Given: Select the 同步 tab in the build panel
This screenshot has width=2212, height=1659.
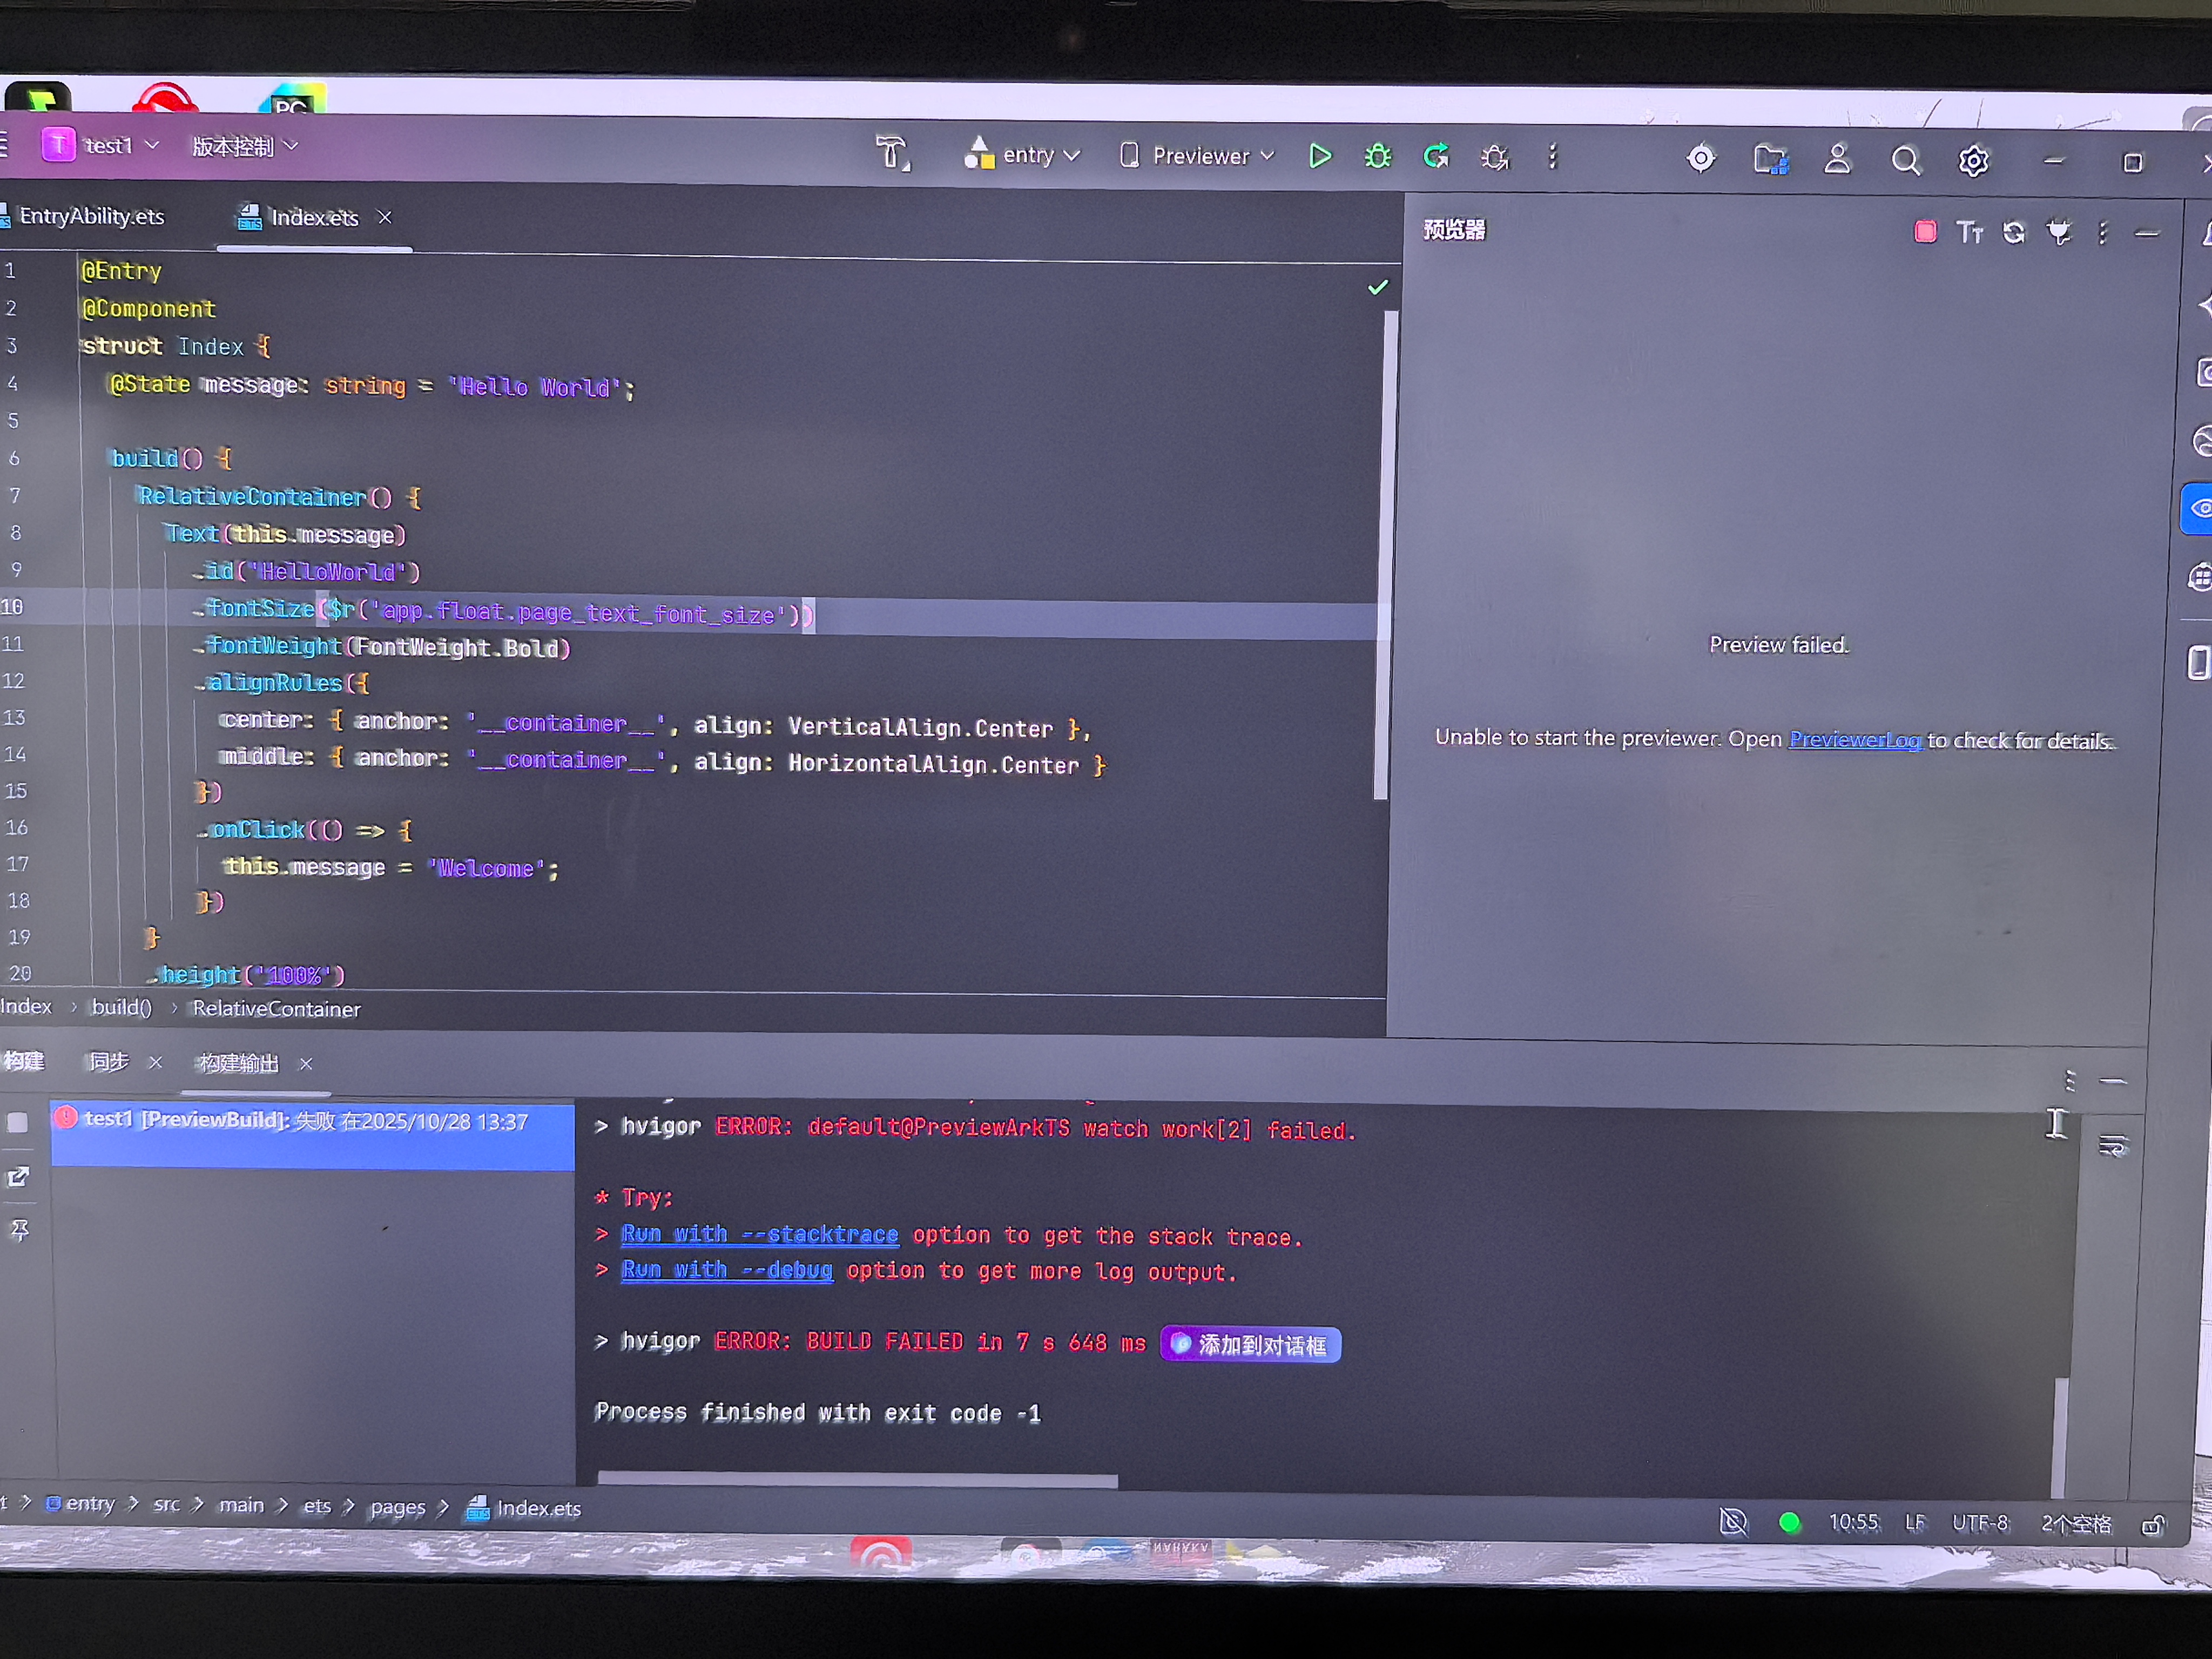Looking at the screenshot, I should (109, 1062).
